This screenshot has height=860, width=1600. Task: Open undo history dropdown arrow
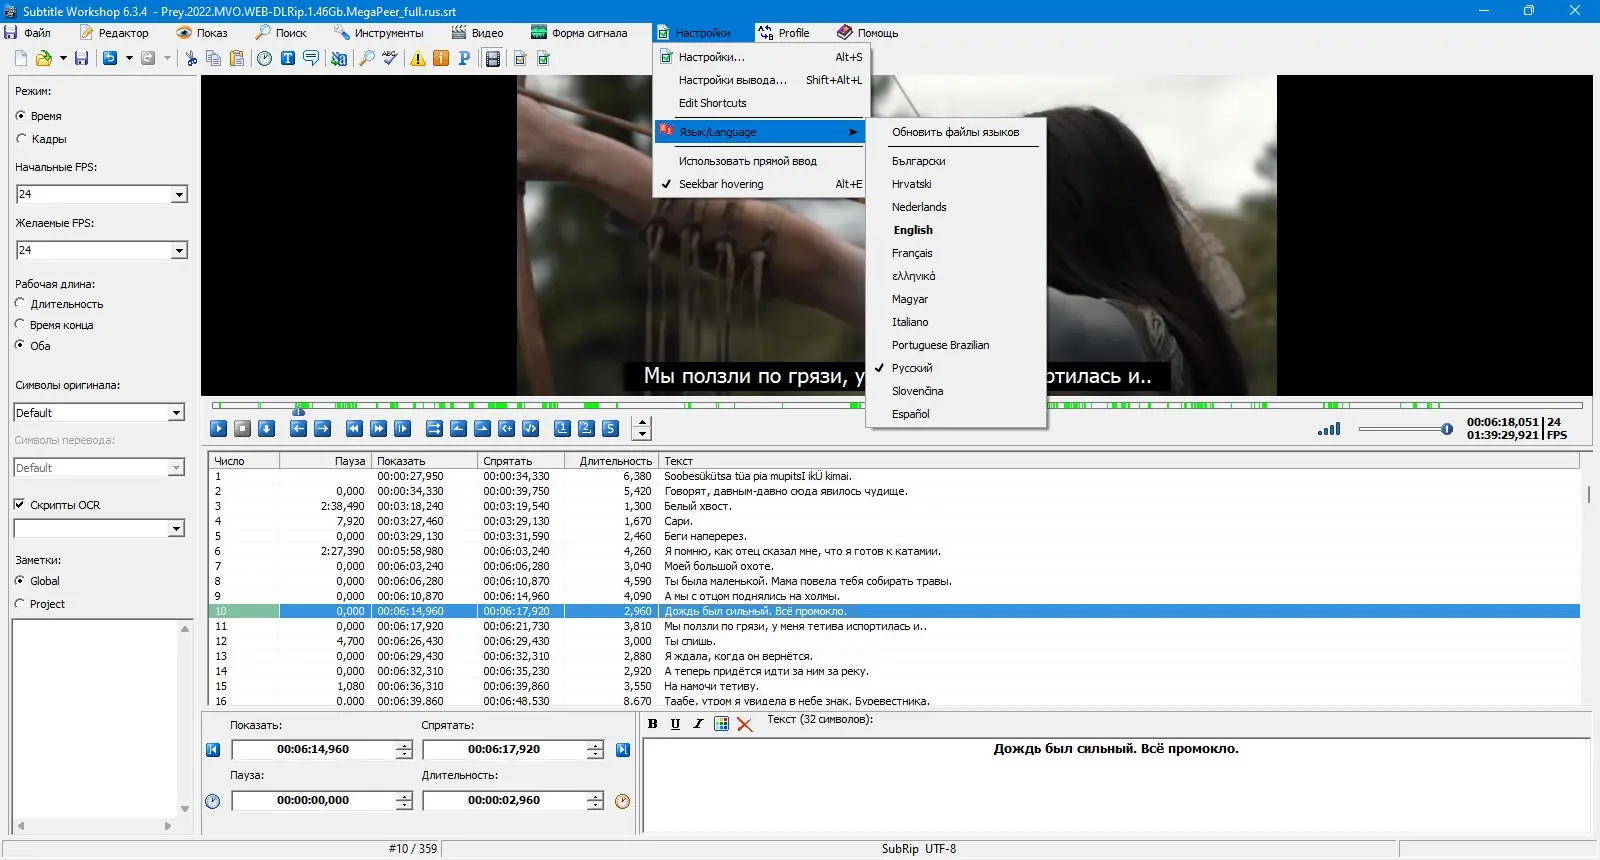[x=129, y=59]
